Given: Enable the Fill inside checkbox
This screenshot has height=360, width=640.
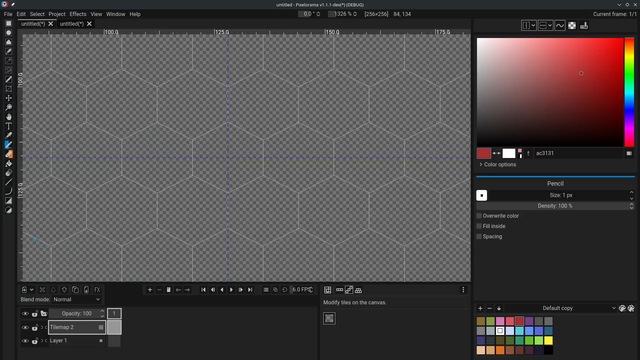Looking at the screenshot, I should point(479,226).
